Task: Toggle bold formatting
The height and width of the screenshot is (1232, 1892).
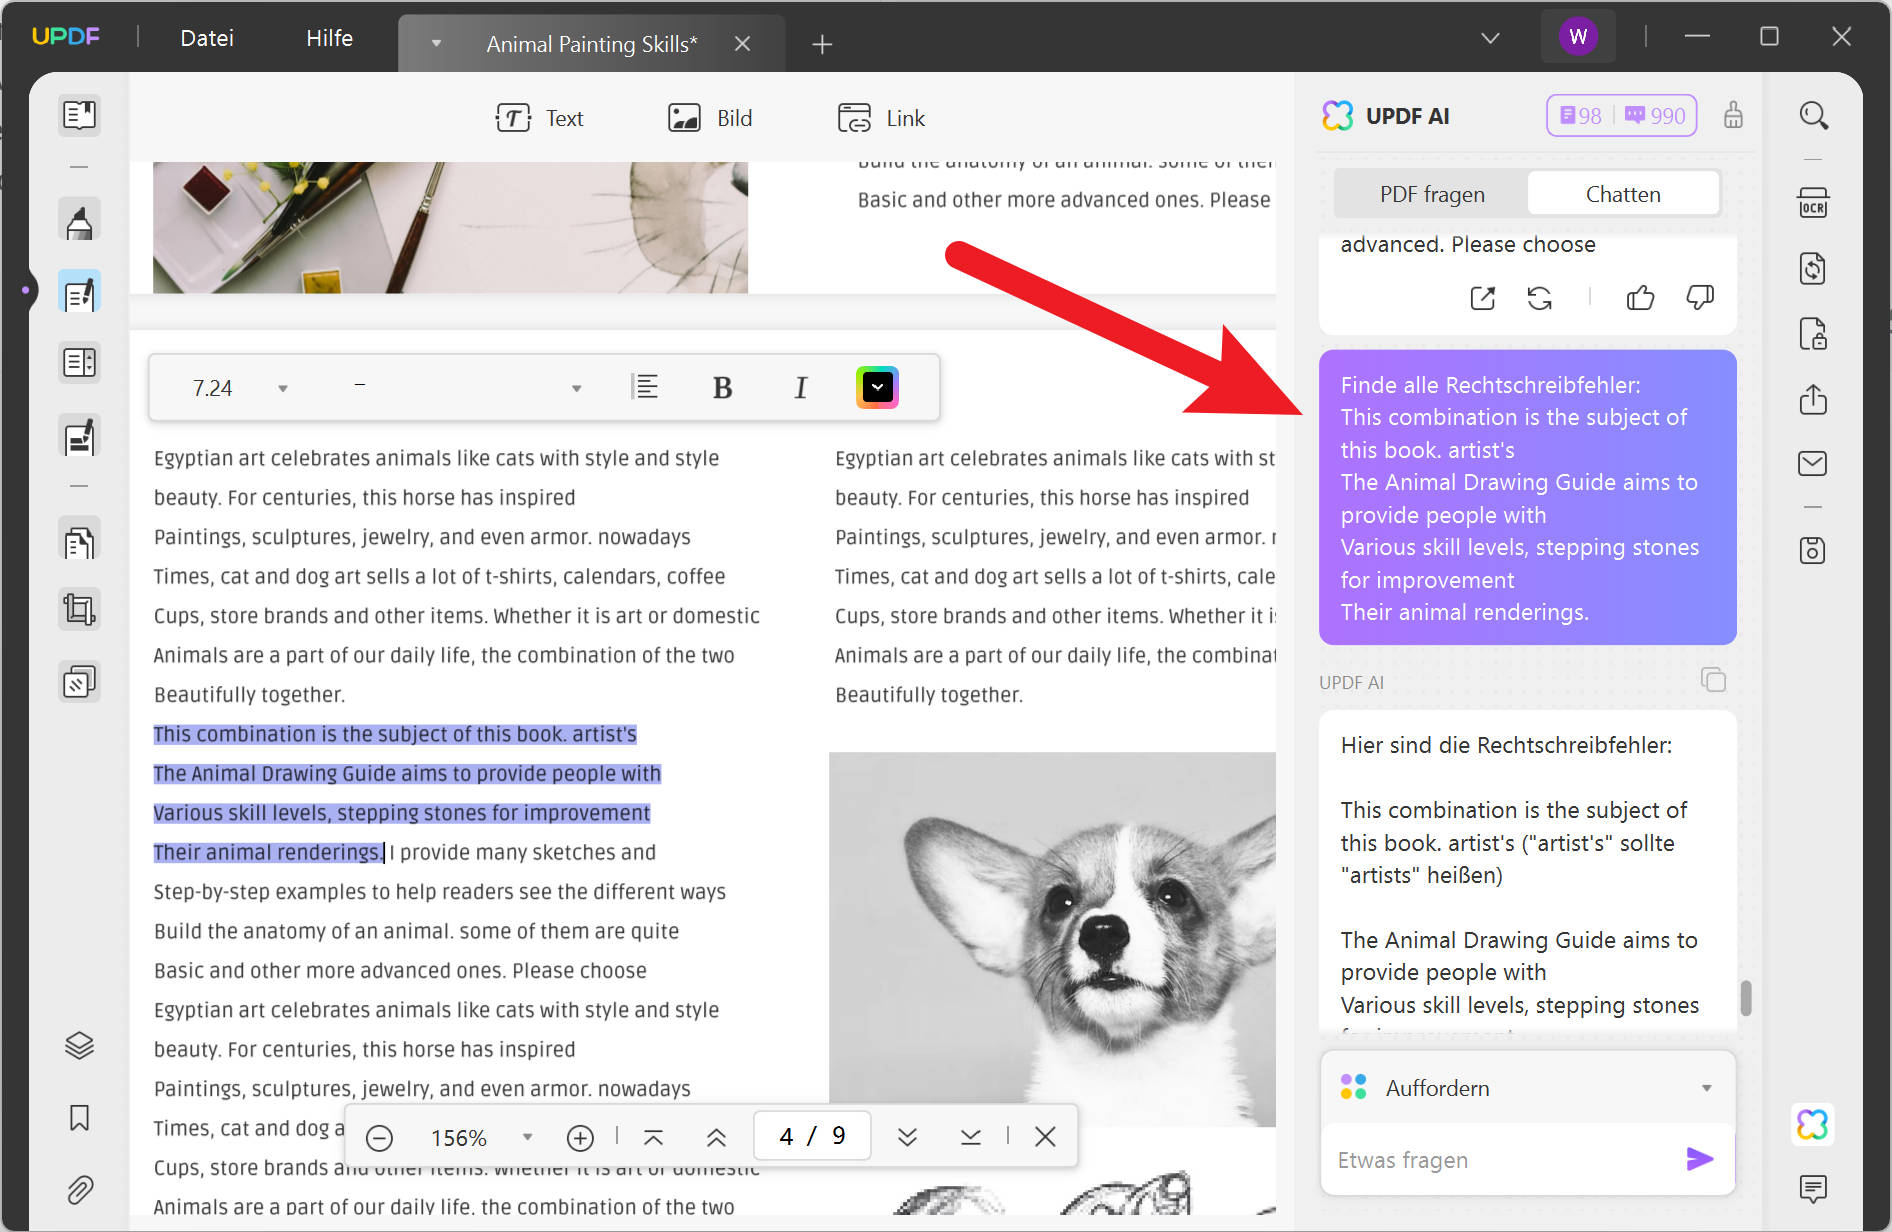Action: click(722, 387)
